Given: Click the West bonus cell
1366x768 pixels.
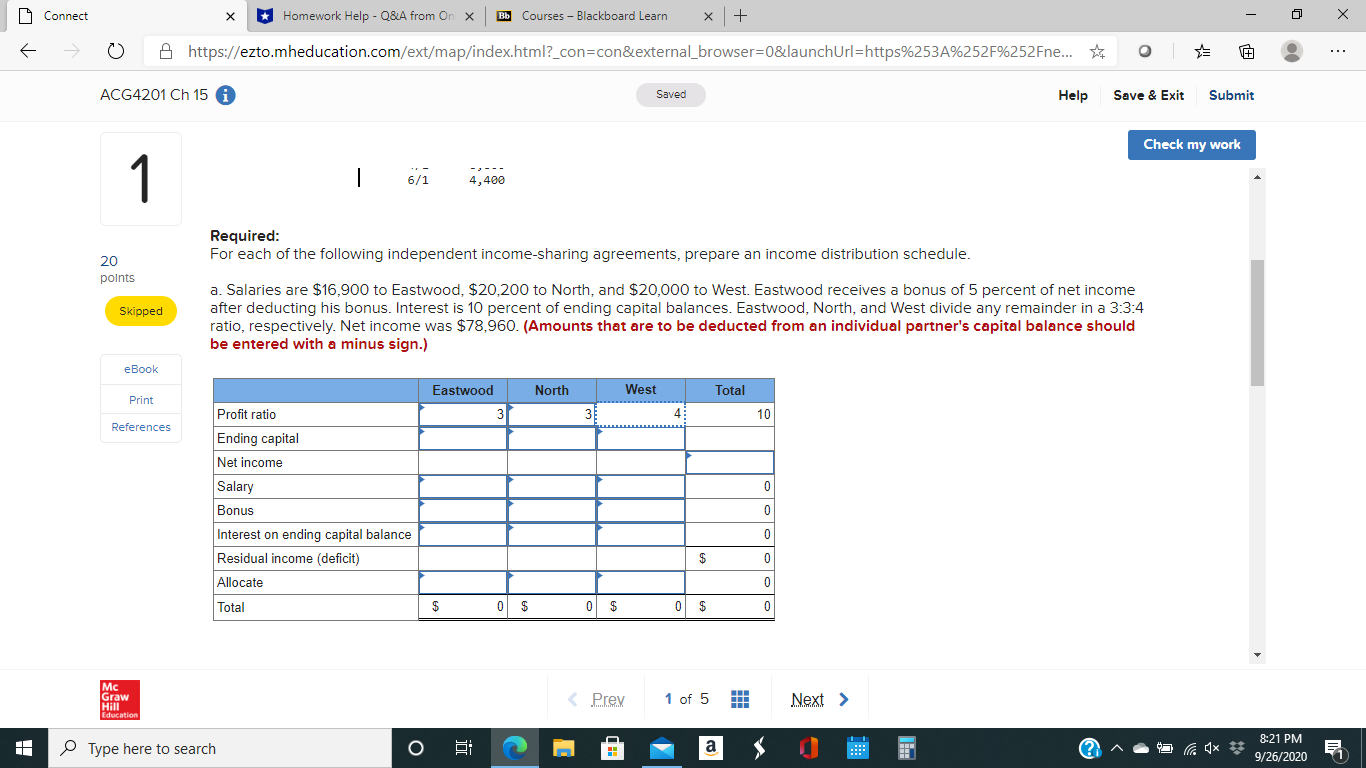Looking at the screenshot, I should coord(641,510).
